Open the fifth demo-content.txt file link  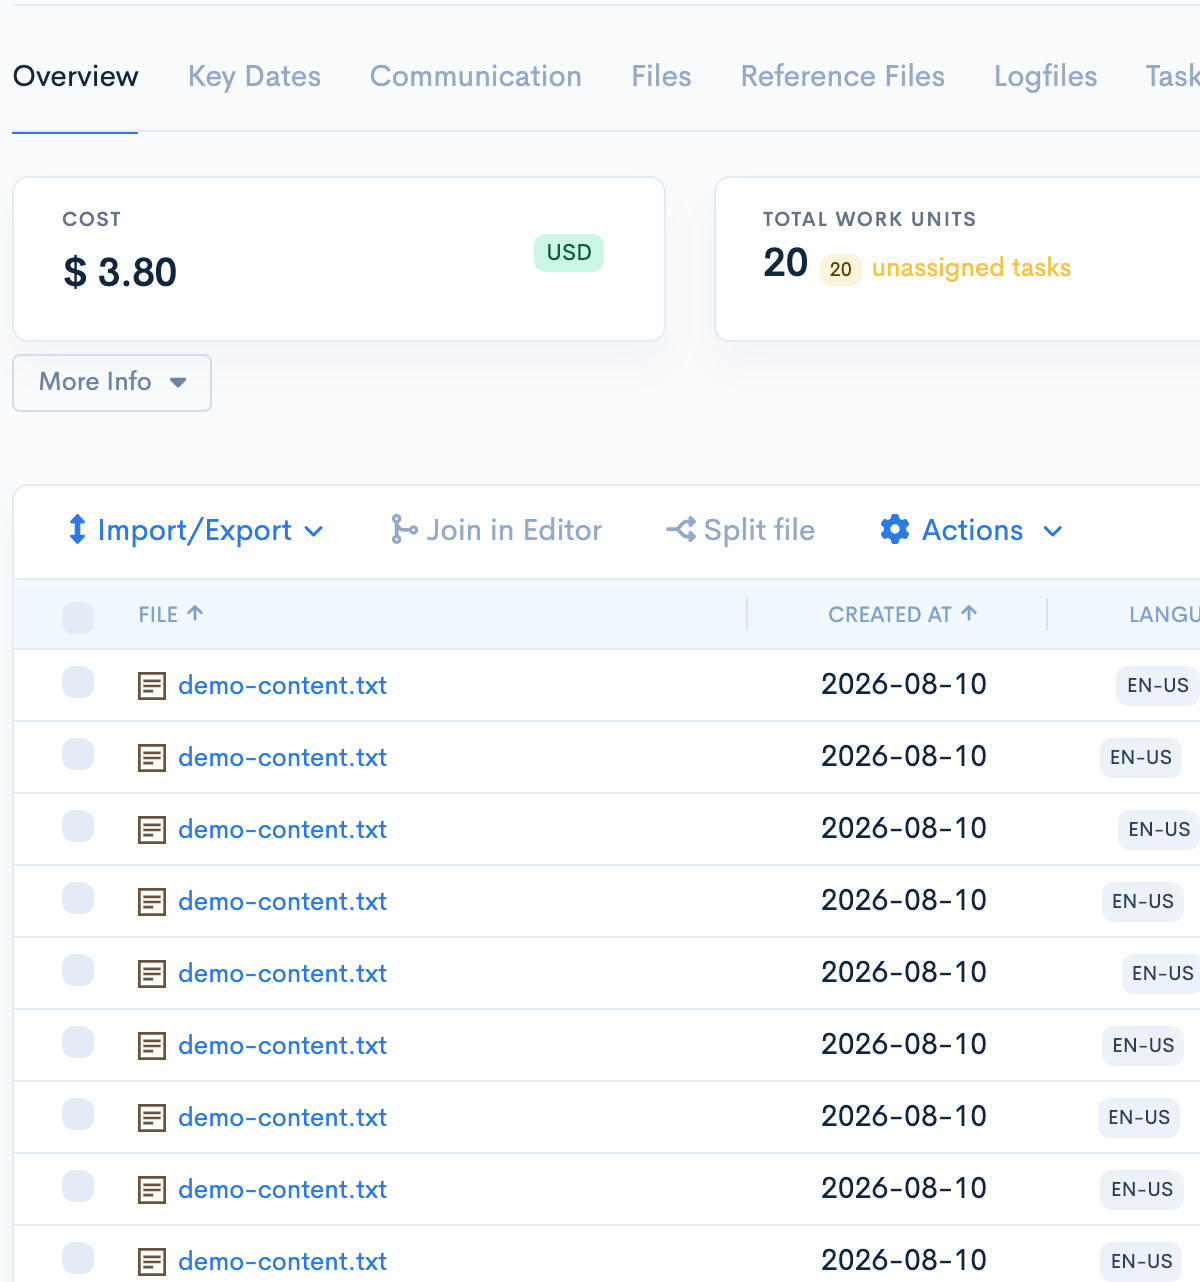point(282,973)
